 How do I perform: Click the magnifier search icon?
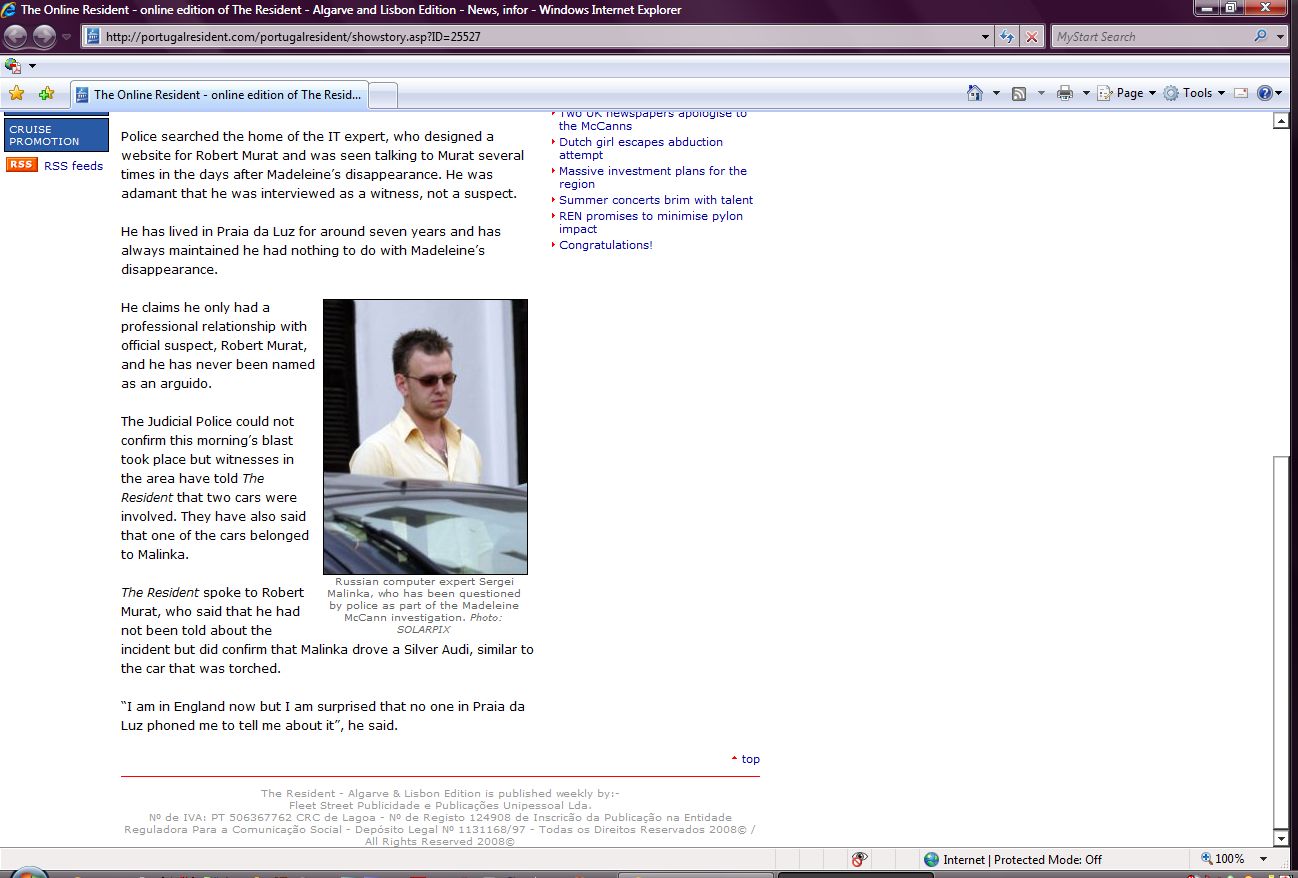coord(1260,37)
